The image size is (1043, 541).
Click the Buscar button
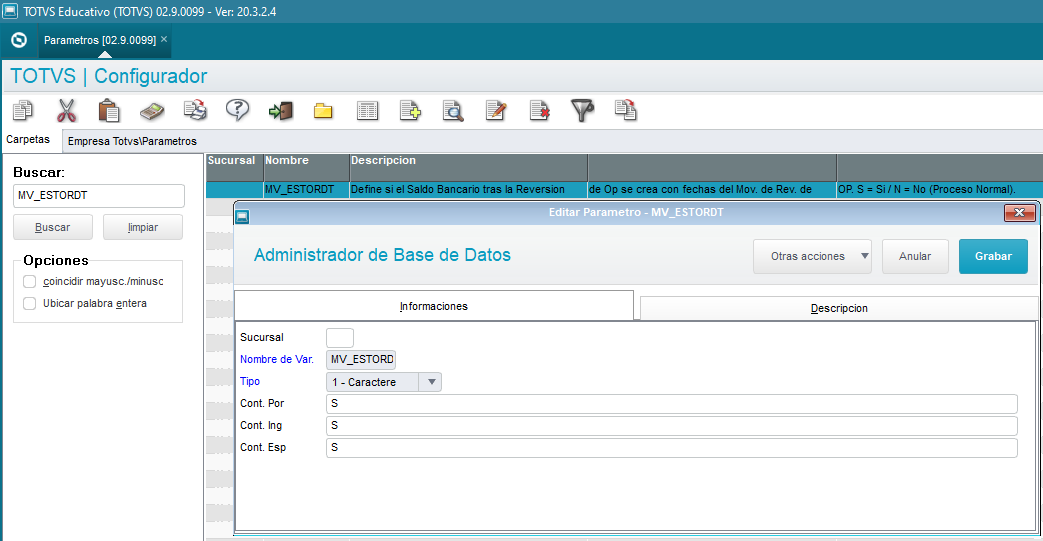pyautogui.click(x=53, y=228)
